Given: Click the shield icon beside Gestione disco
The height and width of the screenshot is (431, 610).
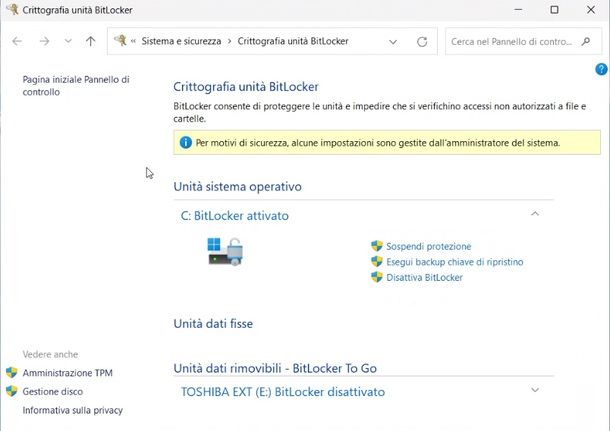Looking at the screenshot, I should point(12,392).
